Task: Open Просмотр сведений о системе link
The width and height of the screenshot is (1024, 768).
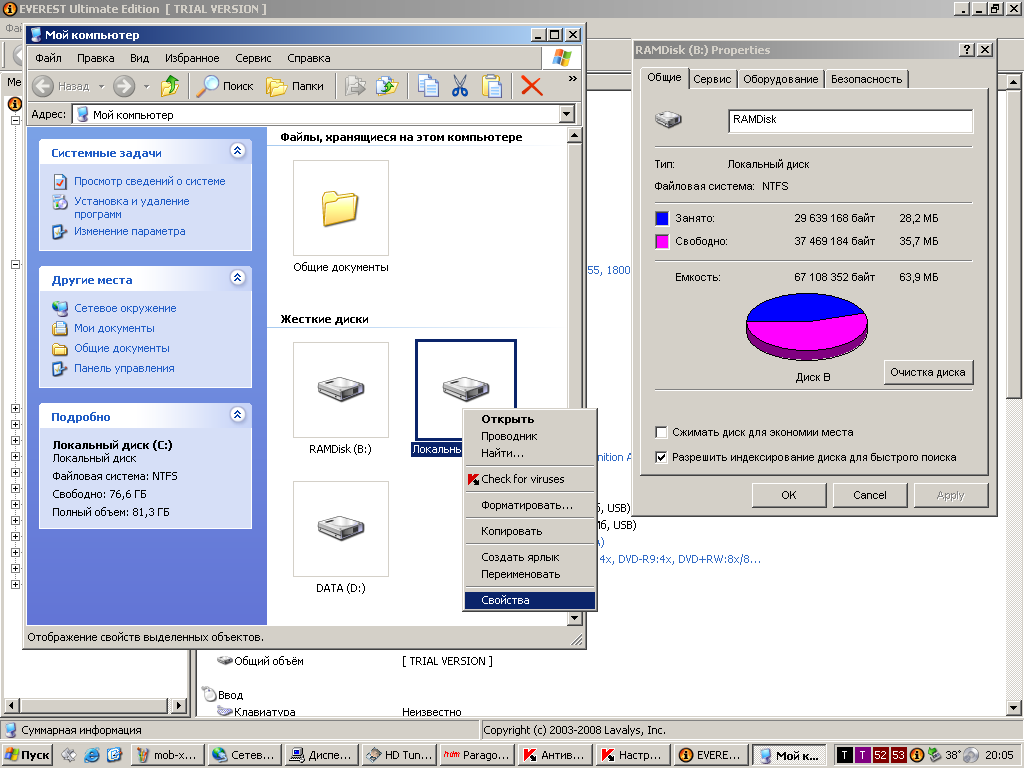Action: click(x=150, y=181)
